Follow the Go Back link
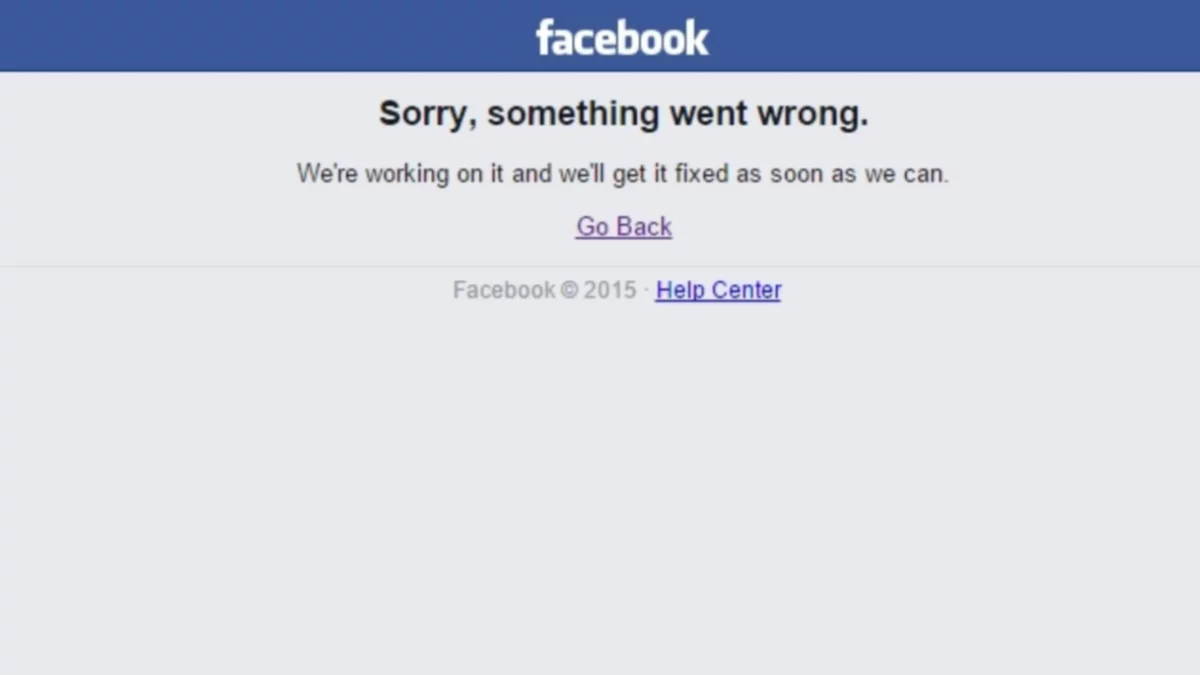 point(624,227)
